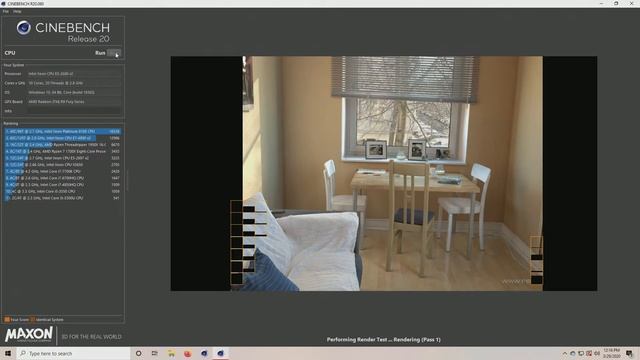This screenshot has width=640, height=360.
Task: Open the File menu
Action: pos(6,11)
